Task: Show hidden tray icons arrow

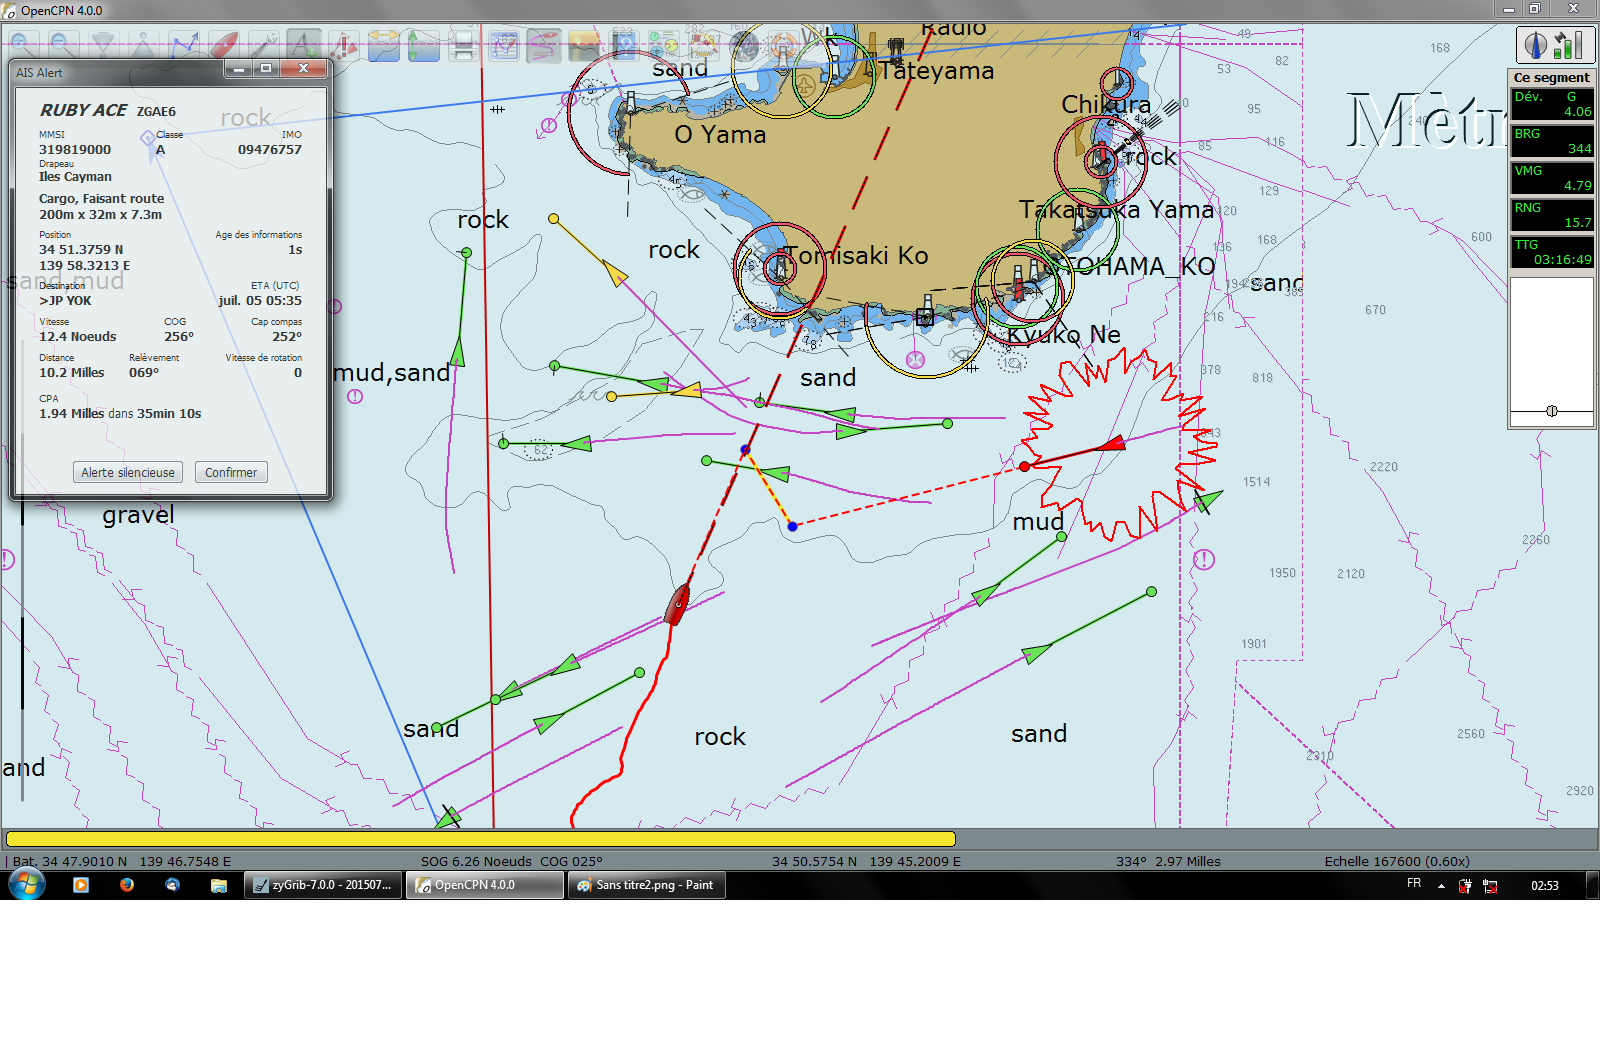Action: 1441,886
